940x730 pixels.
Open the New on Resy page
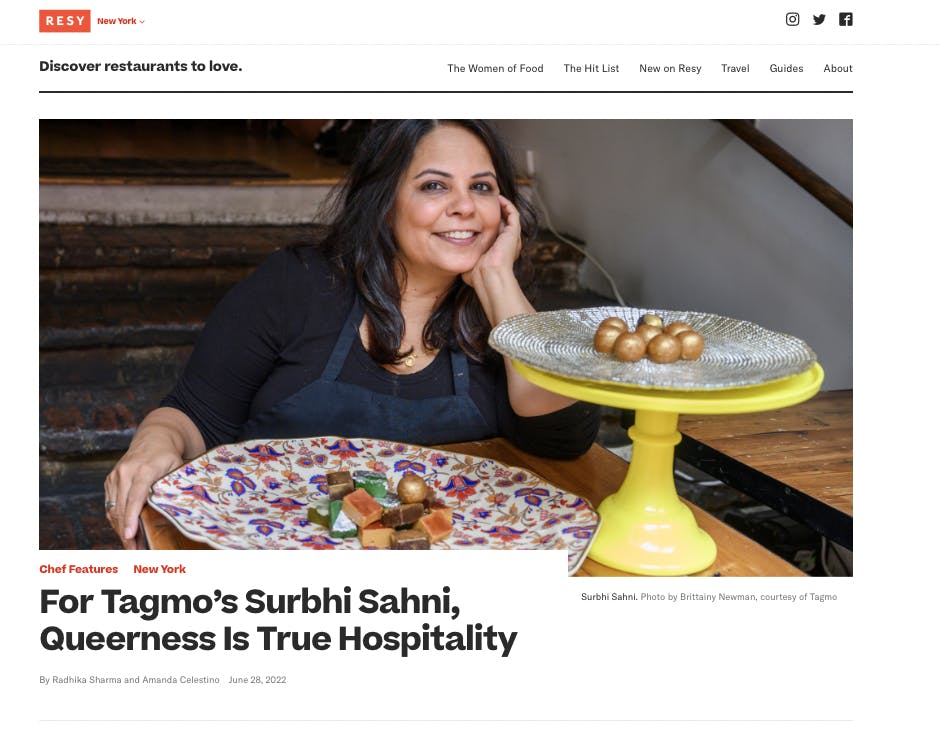pyautogui.click(x=670, y=68)
